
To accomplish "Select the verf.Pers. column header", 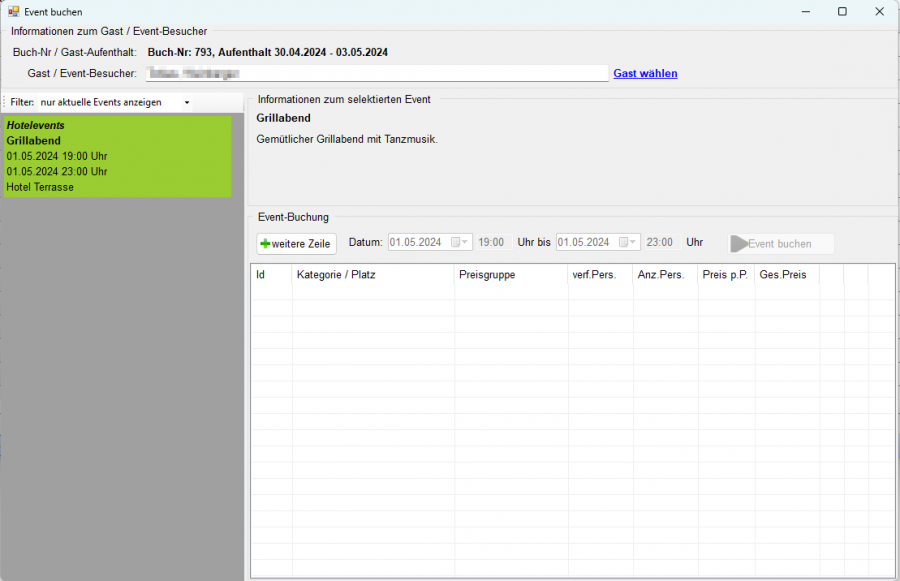I will pos(600,274).
